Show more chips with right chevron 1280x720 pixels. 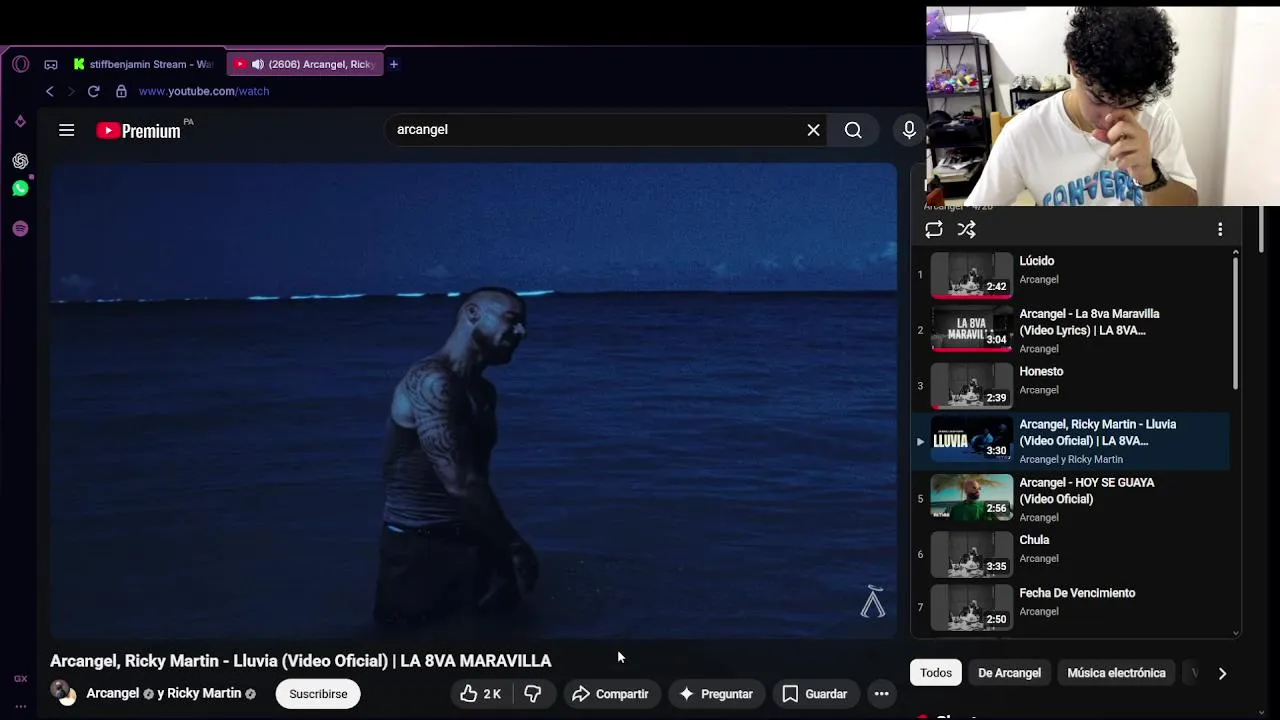[1222, 673]
